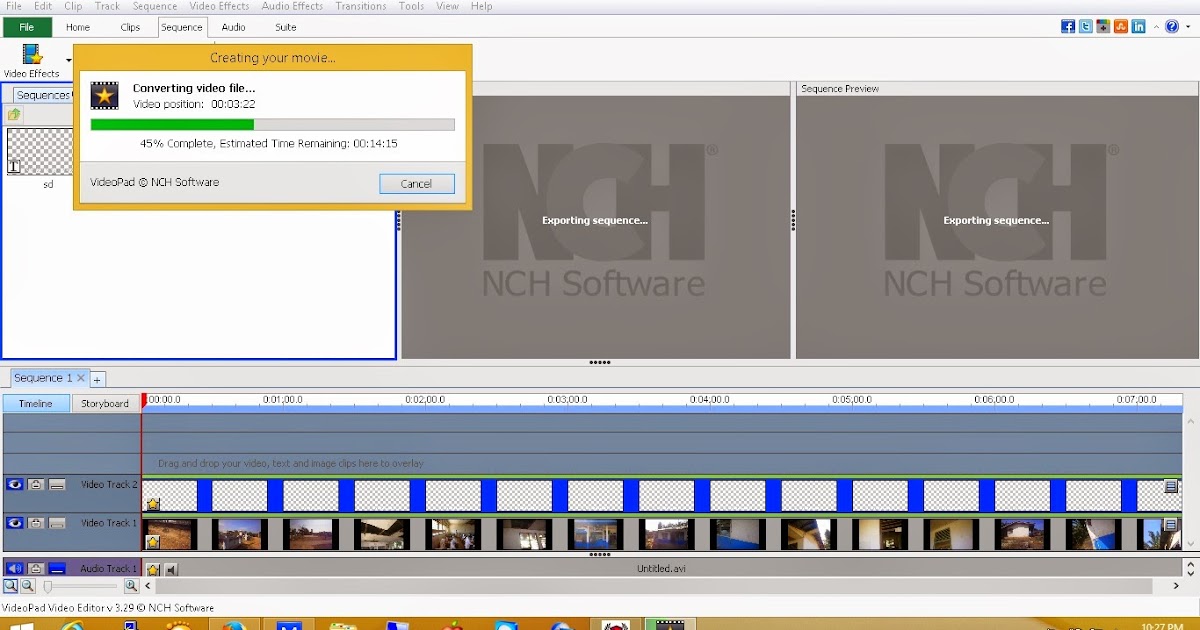
Task: Open the Video Track 2 options menu icon
Action: coord(1171,486)
